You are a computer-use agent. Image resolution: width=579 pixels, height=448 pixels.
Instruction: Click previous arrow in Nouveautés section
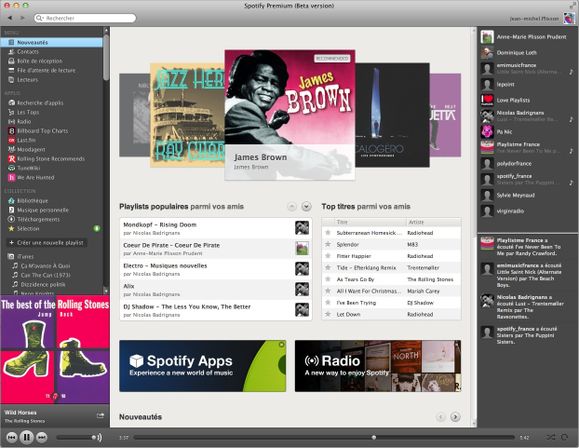click(x=441, y=417)
